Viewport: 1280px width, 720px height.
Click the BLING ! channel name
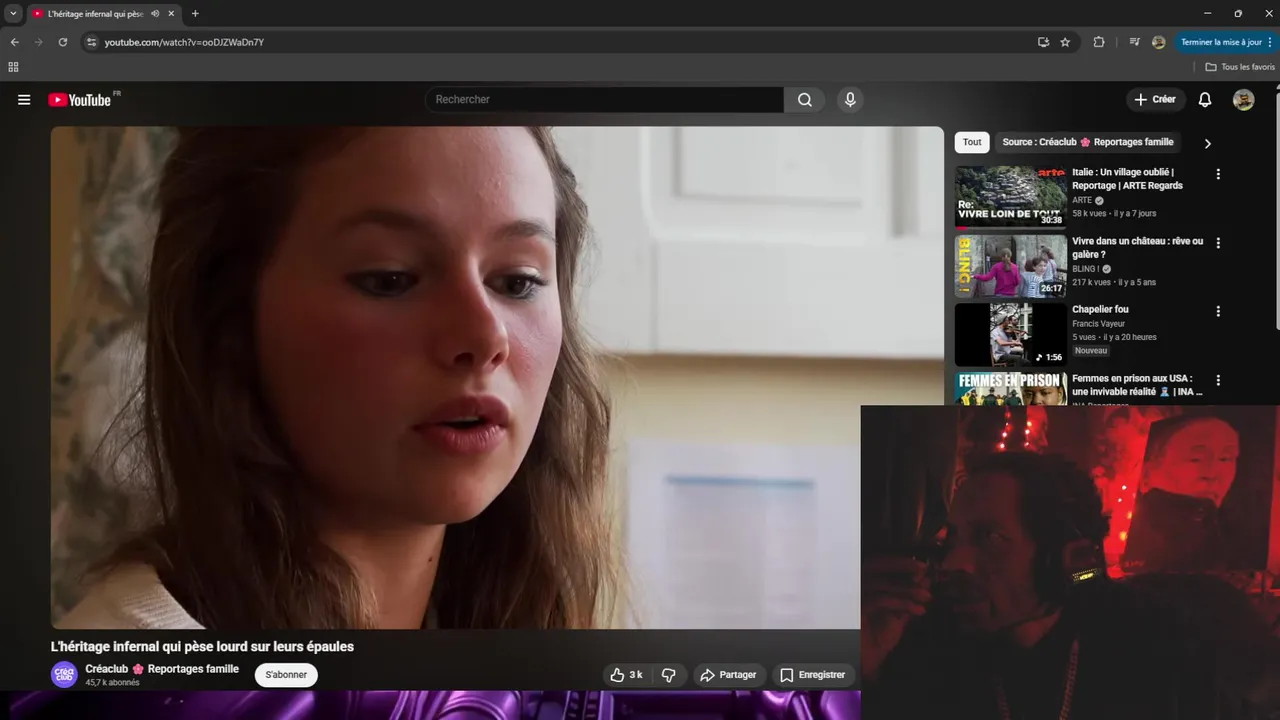(x=1085, y=269)
